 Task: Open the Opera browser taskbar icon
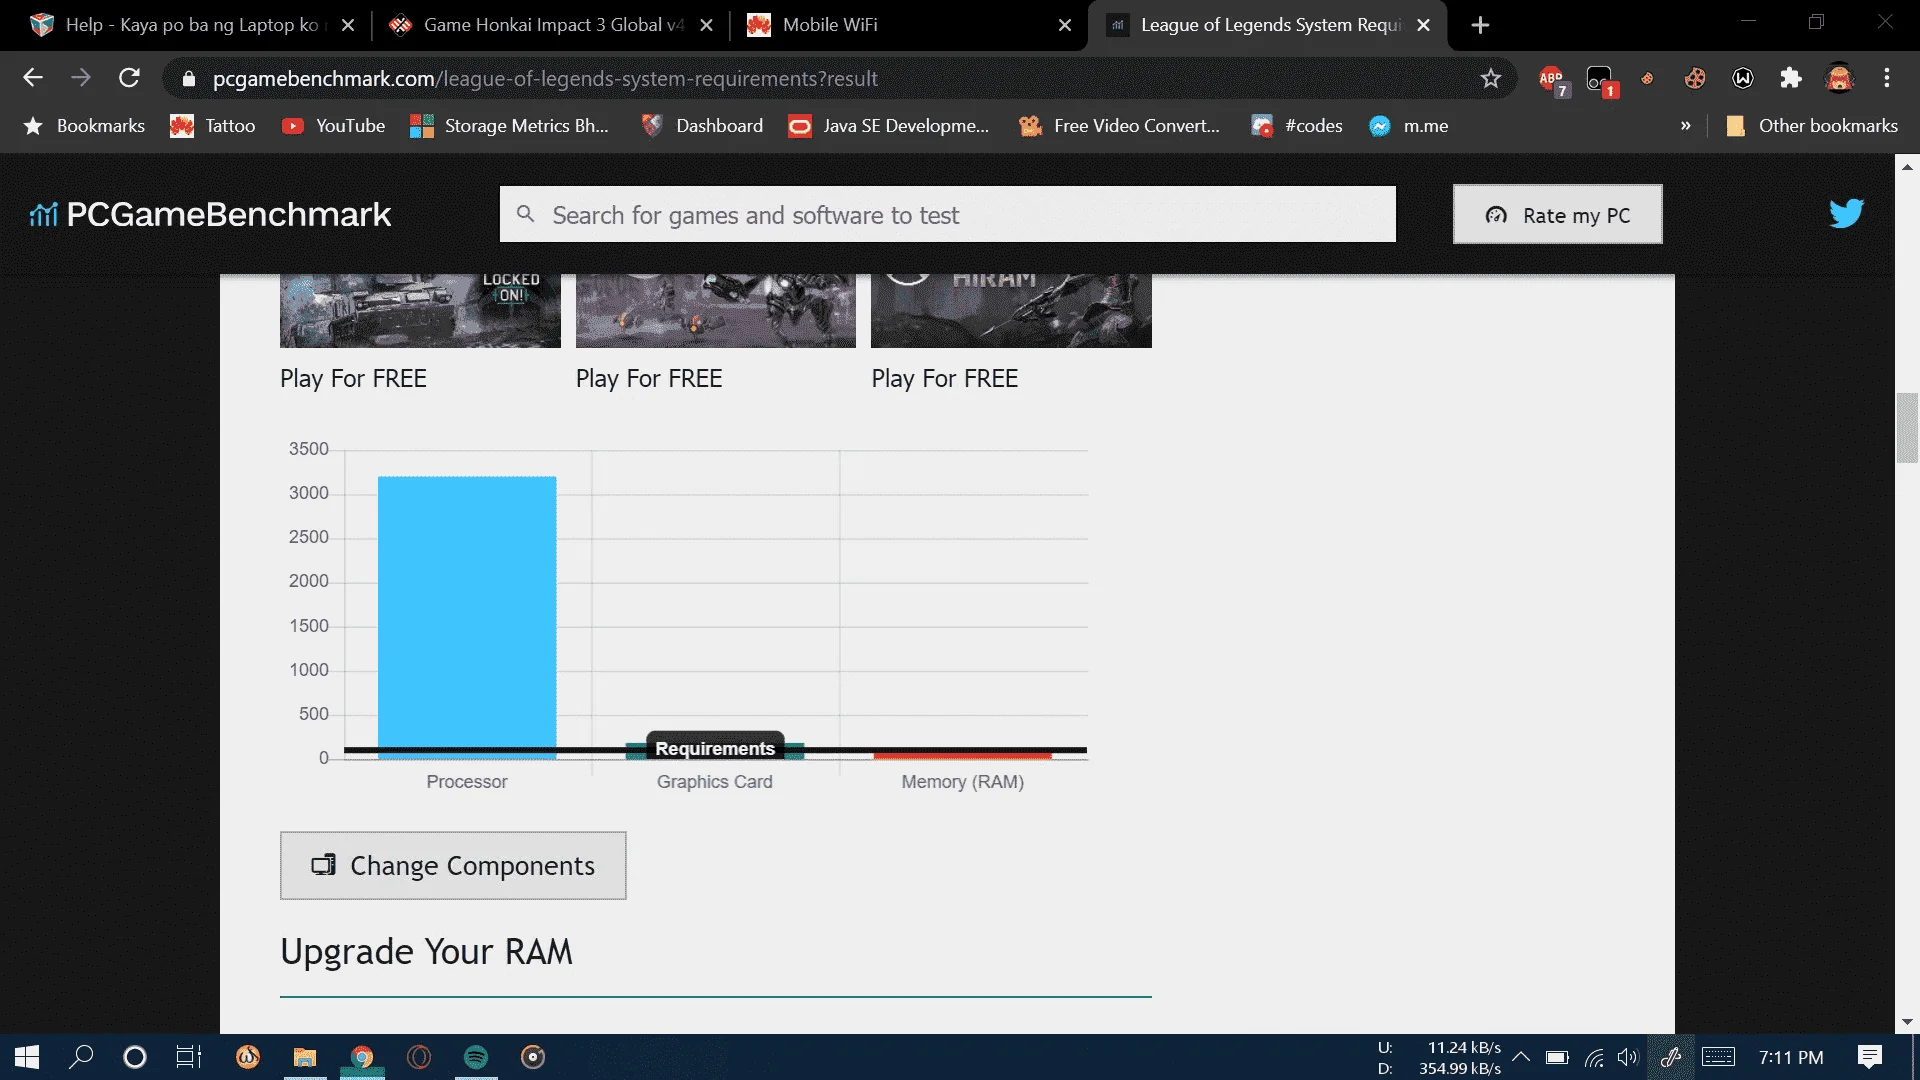(419, 1057)
